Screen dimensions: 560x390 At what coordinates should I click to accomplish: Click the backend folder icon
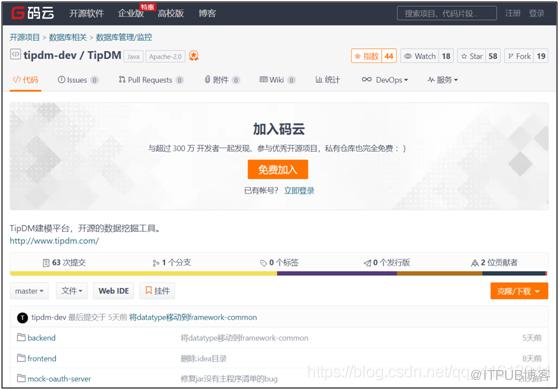coord(21,337)
